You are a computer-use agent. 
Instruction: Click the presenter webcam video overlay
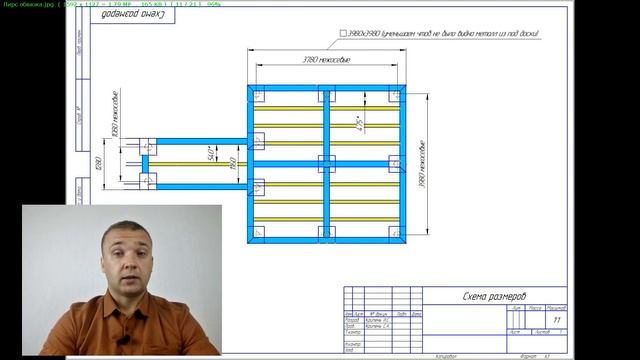click(x=122, y=280)
